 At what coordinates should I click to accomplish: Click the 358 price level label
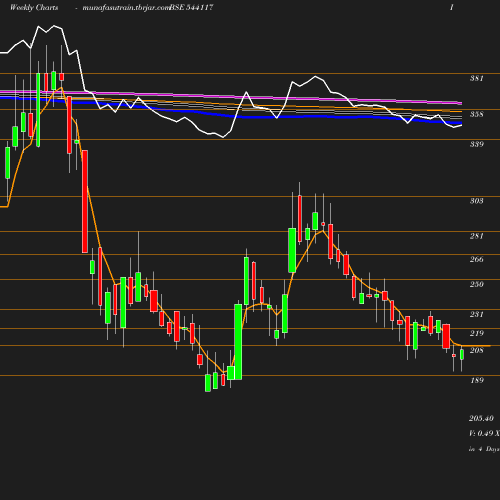[x=477, y=114]
